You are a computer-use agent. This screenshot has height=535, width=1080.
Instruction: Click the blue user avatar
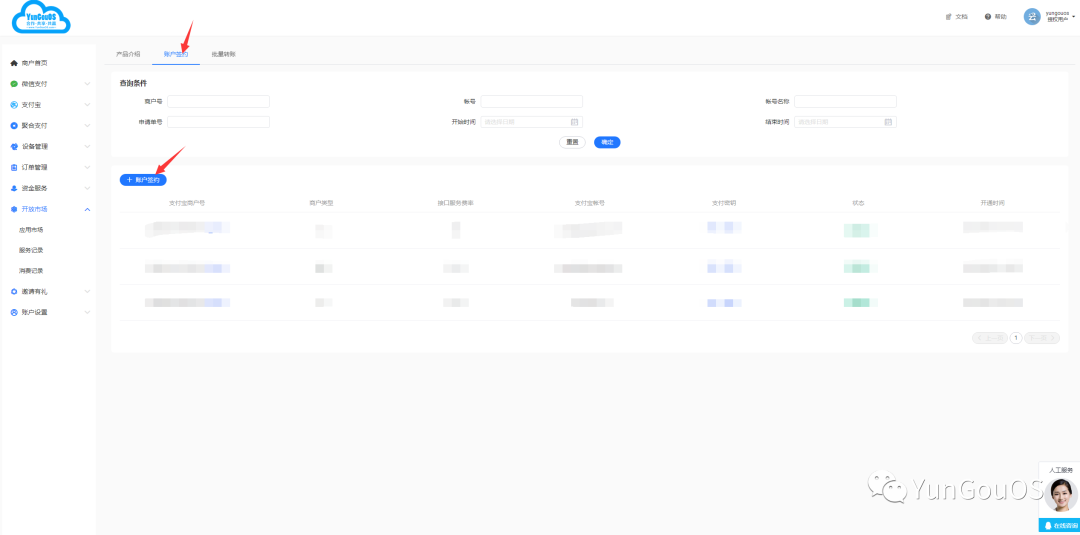pos(1032,17)
